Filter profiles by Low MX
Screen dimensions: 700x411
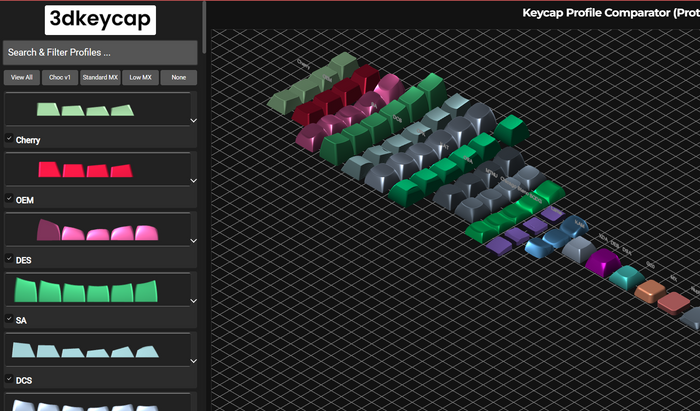click(x=140, y=77)
